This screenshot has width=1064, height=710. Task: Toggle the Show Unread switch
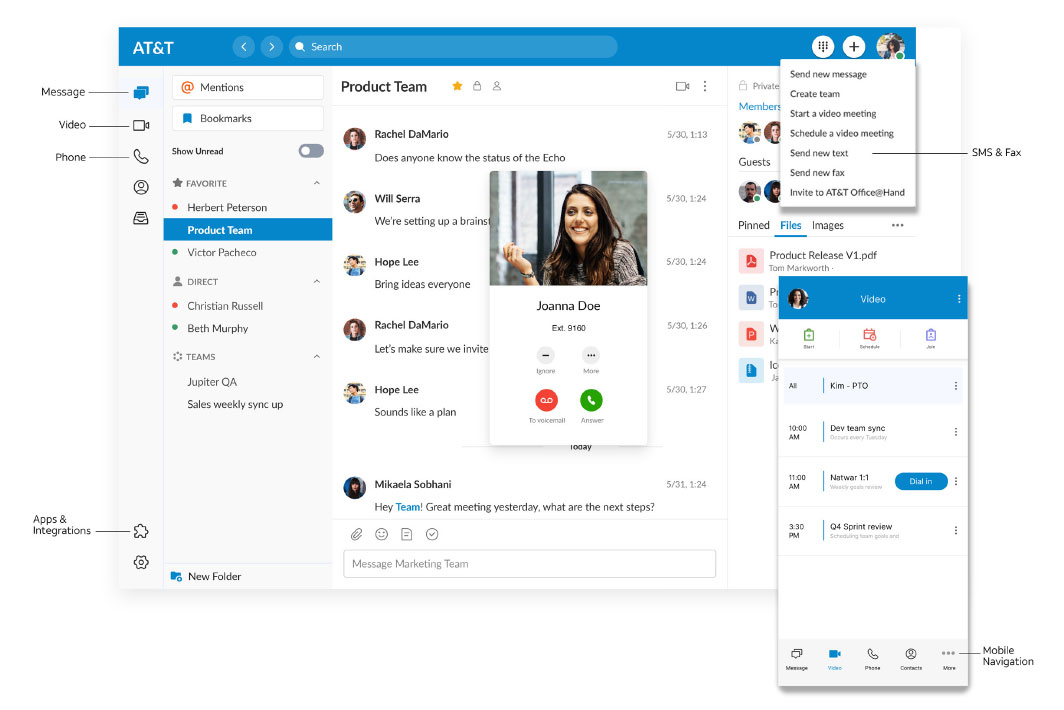tap(311, 151)
